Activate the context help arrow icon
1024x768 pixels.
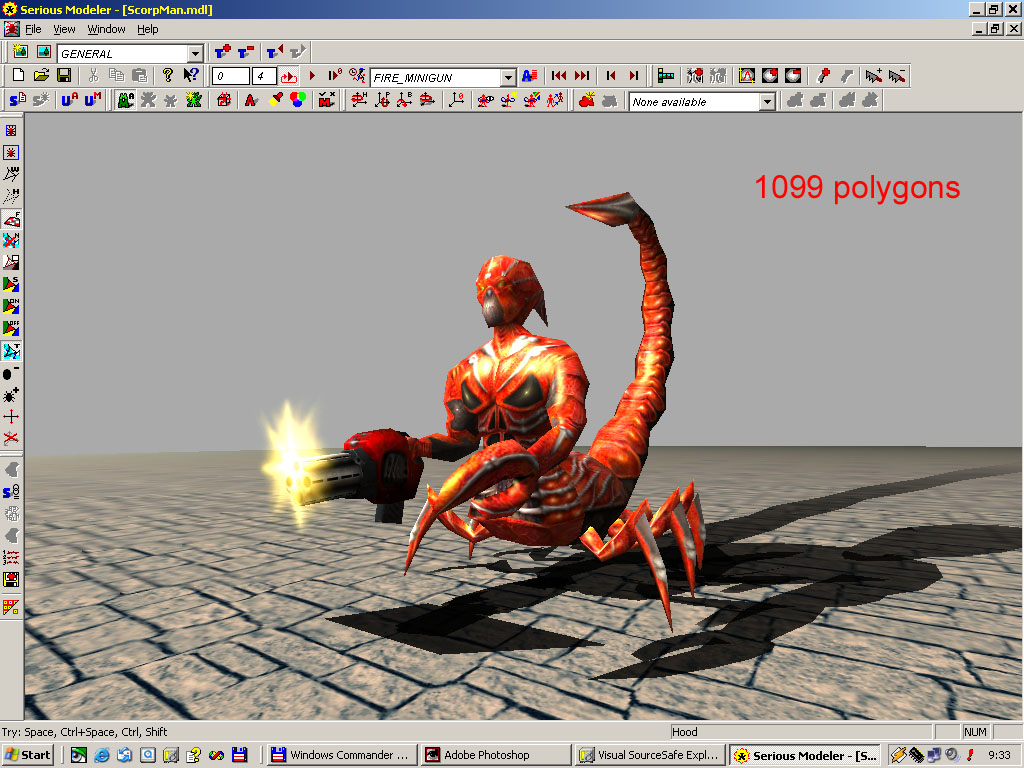191,76
